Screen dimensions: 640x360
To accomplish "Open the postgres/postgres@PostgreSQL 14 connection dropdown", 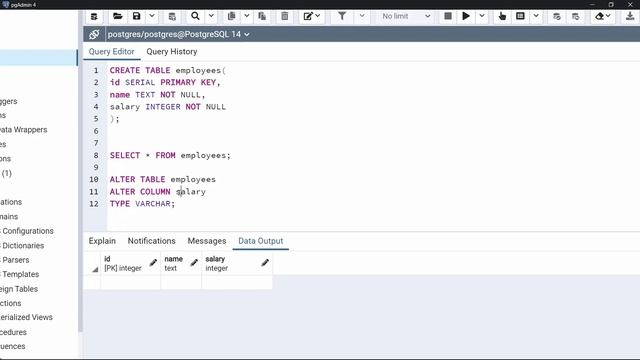I will 178,34.
